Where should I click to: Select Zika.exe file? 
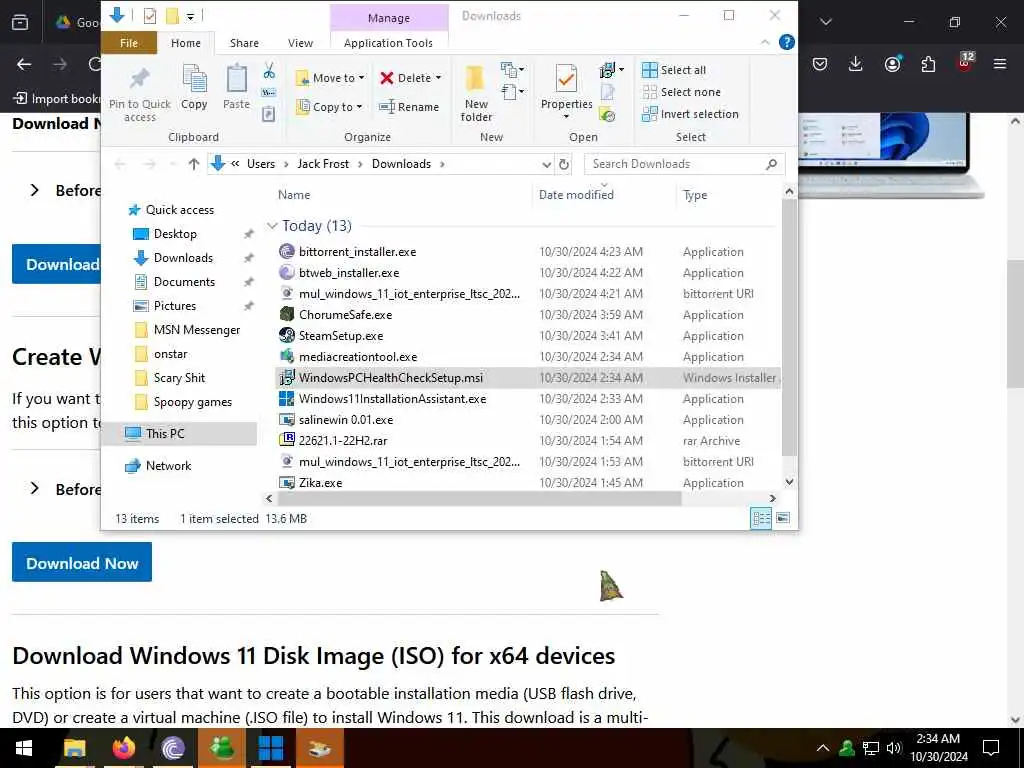point(320,483)
